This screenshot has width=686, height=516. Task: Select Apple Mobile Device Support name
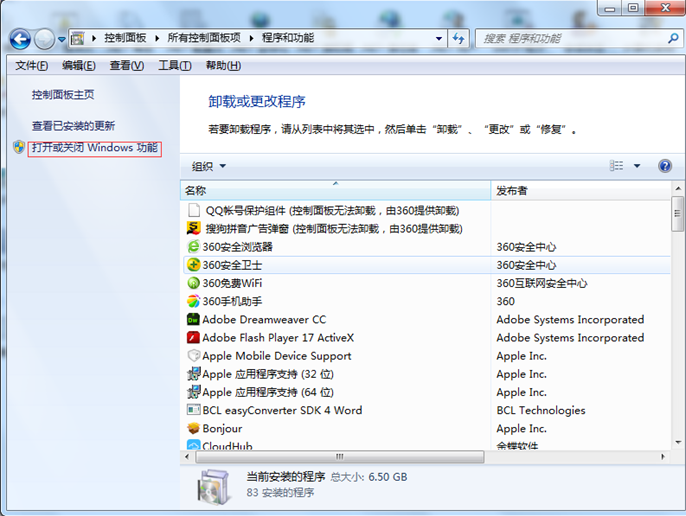coord(277,356)
